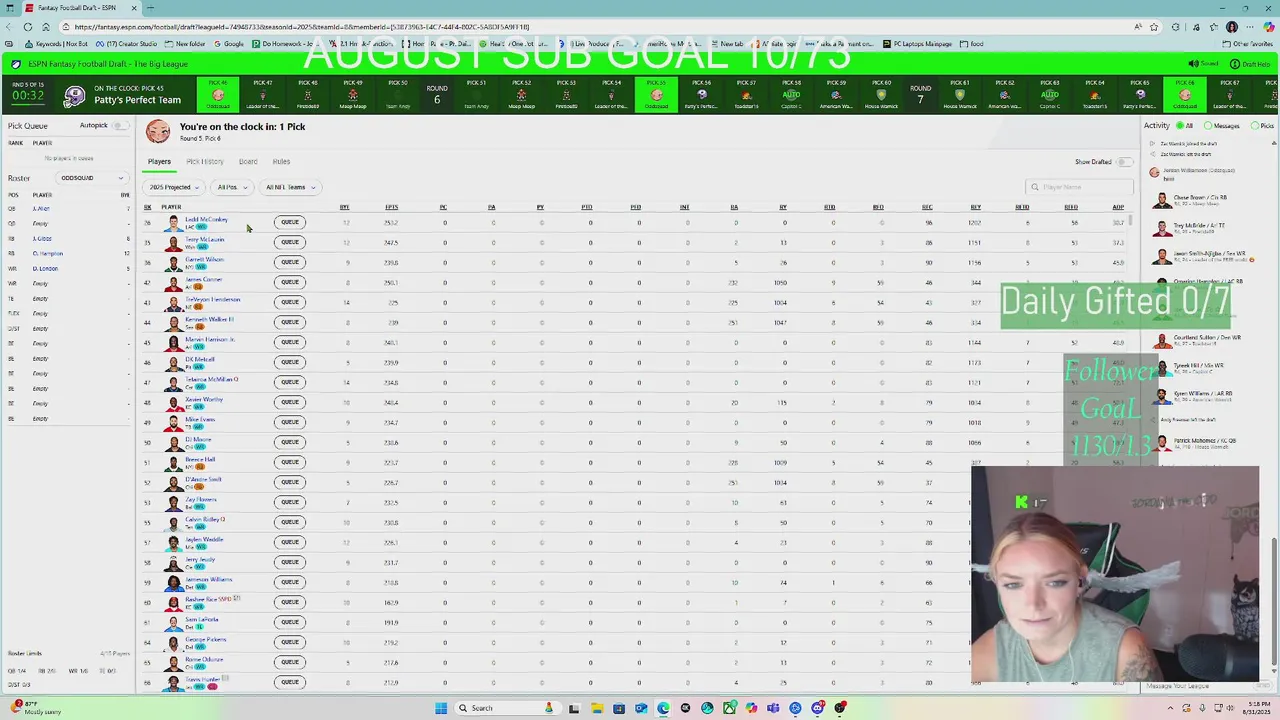This screenshot has width=1280, height=720.
Task: Open a new browser tab
Action: [x=150, y=8]
